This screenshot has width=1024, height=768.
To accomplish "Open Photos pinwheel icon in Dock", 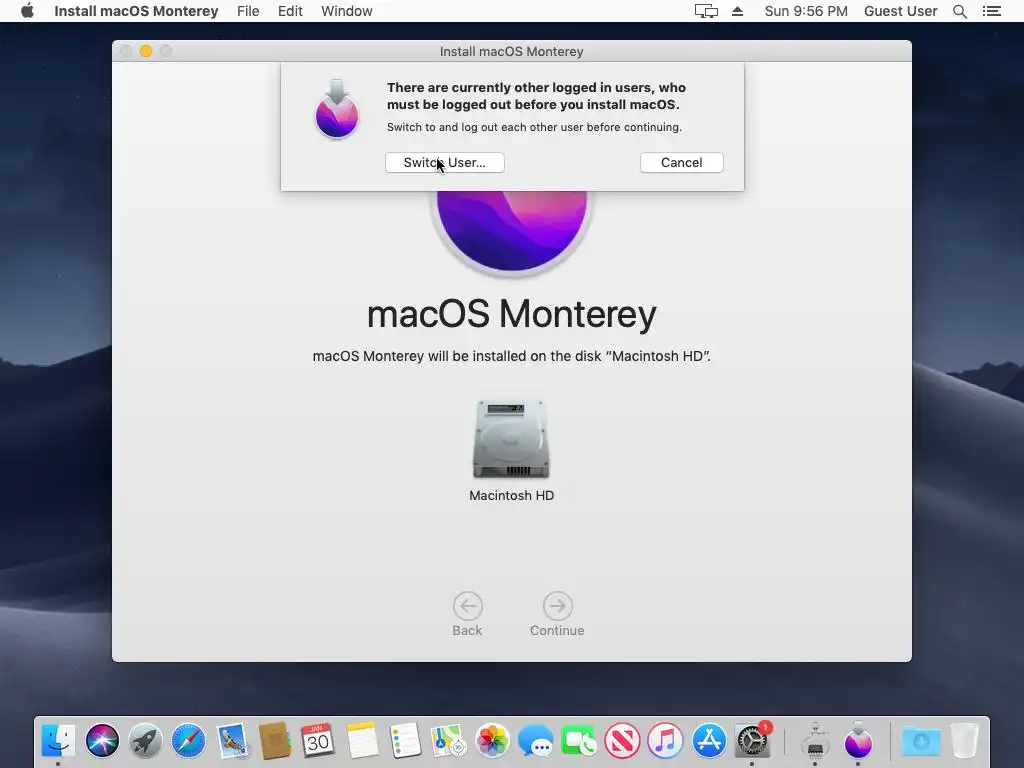I will coord(492,741).
